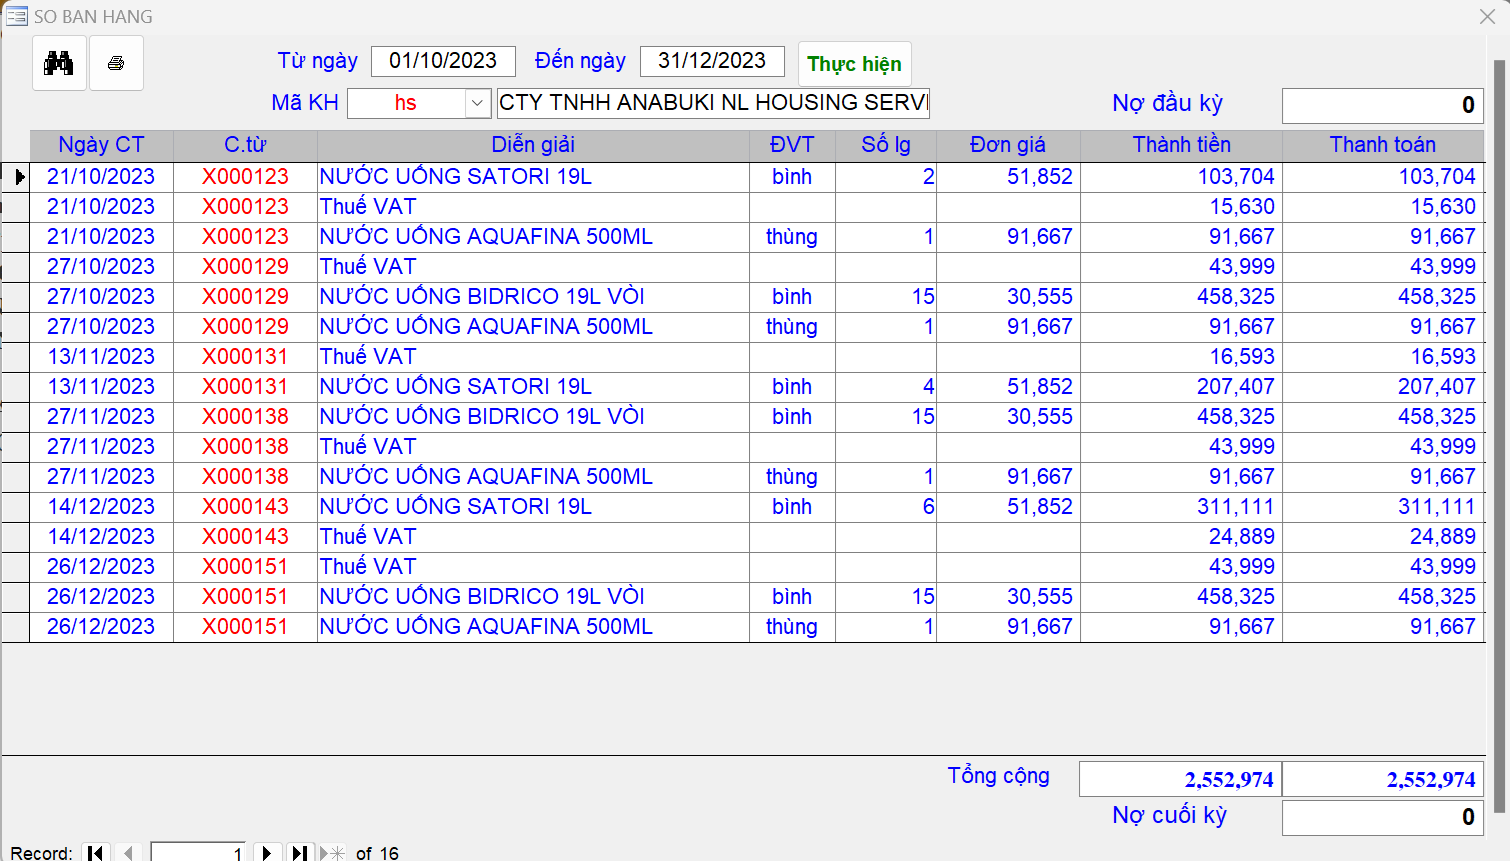This screenshot has width=1510, height=861.
Task: Click the printer icon button
Action: click(116, 63)
